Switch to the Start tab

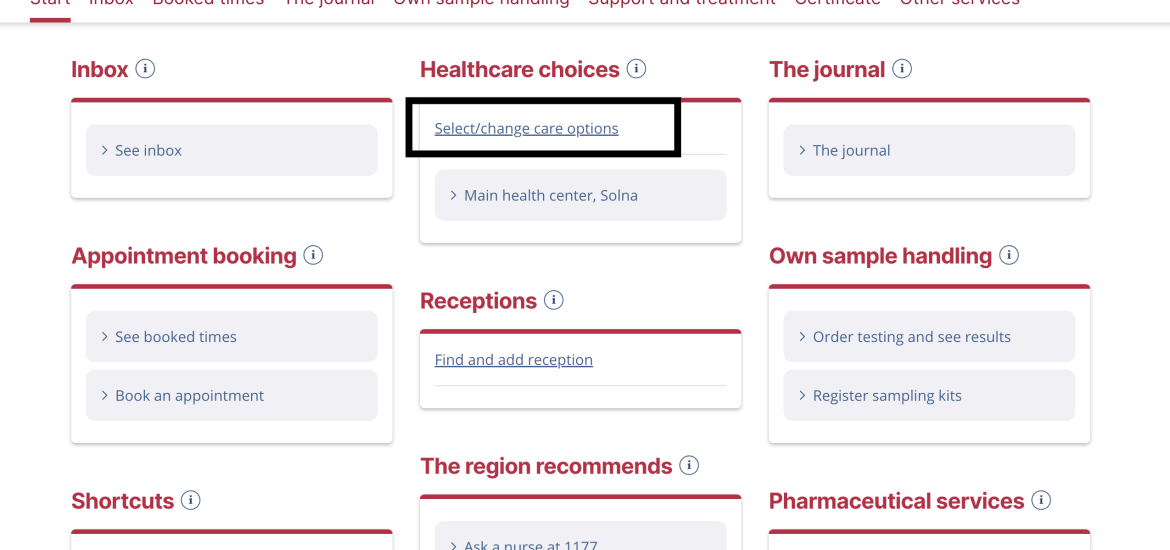click(50, 3)
